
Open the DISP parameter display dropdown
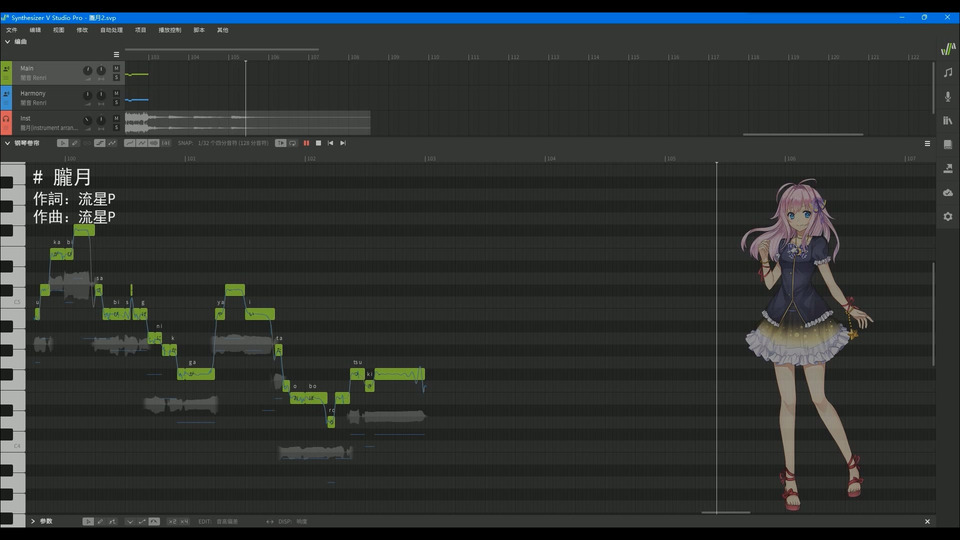click(x=302, y=522)
